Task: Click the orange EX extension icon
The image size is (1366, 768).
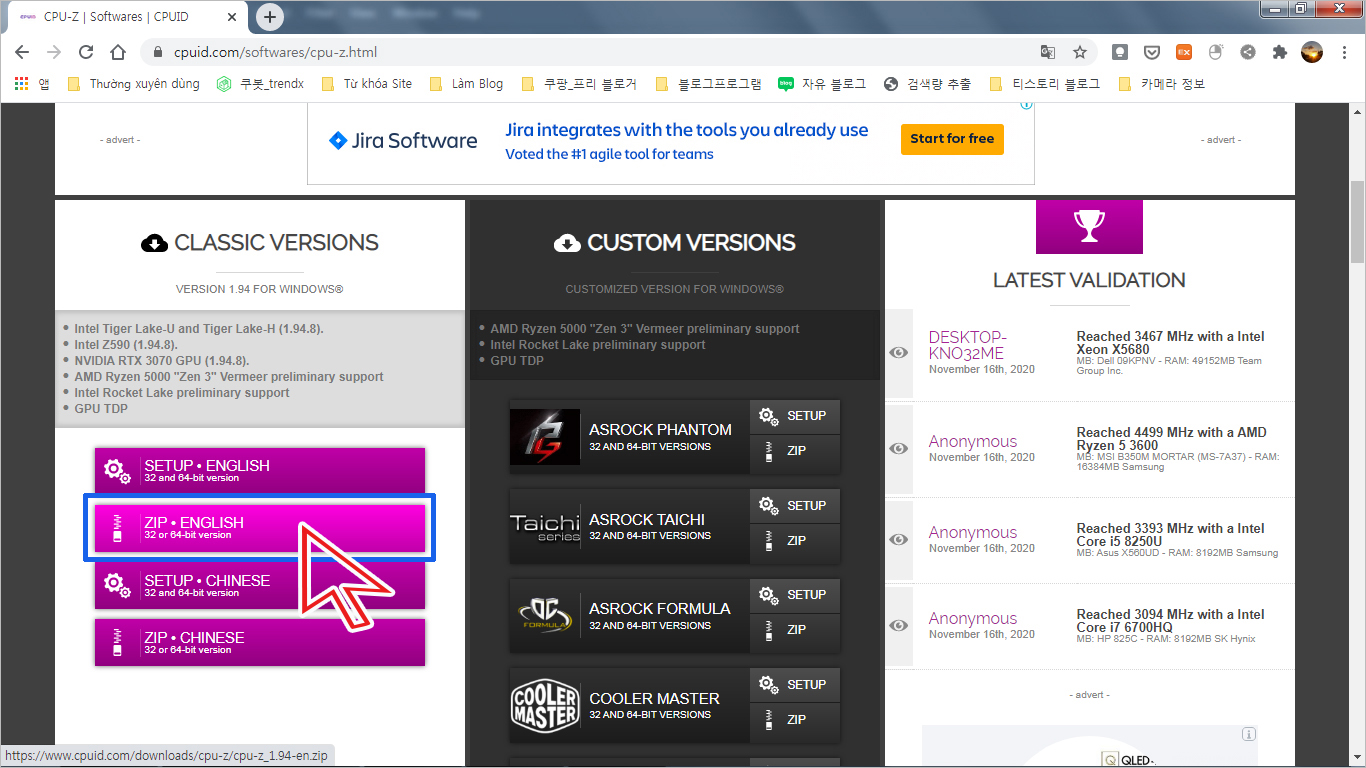Action: 1184,52
